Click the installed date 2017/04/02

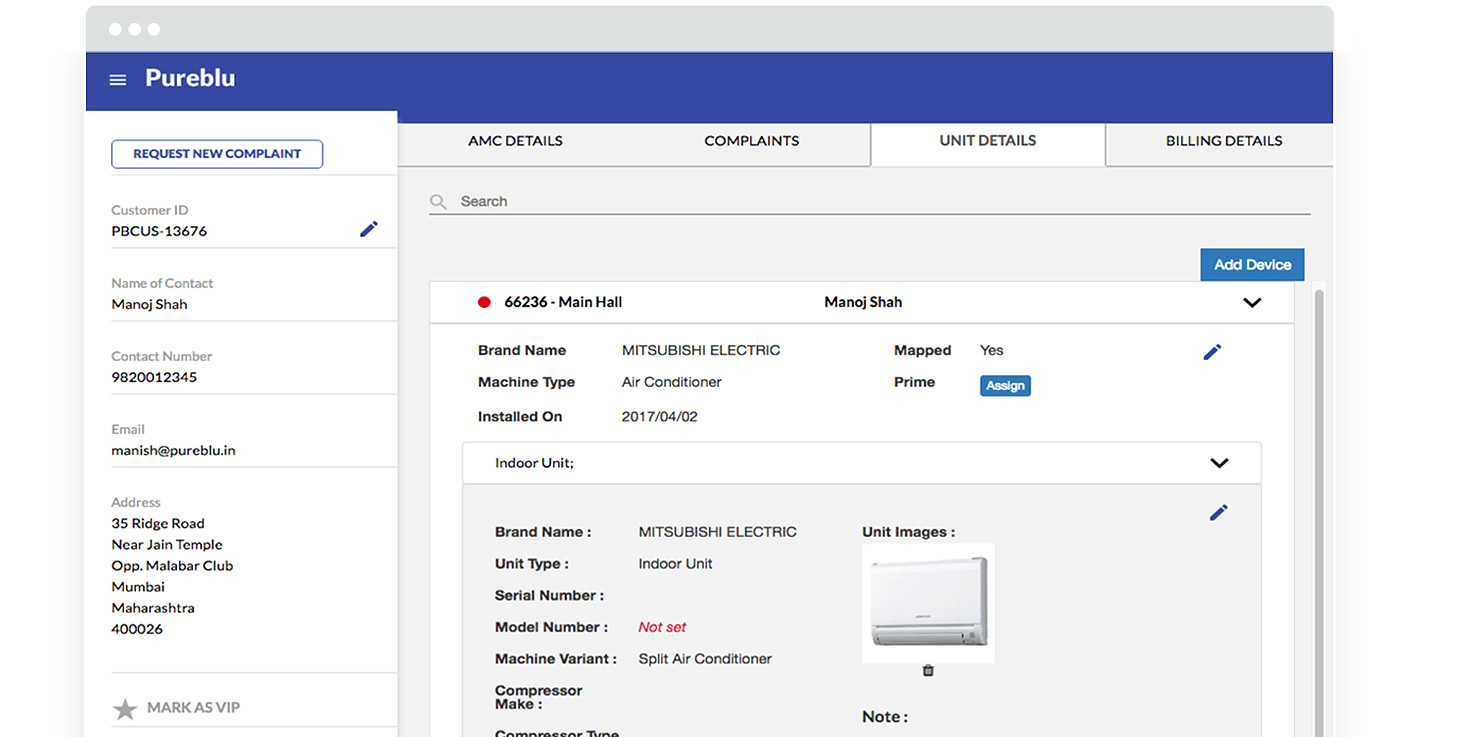pos(659,417)
